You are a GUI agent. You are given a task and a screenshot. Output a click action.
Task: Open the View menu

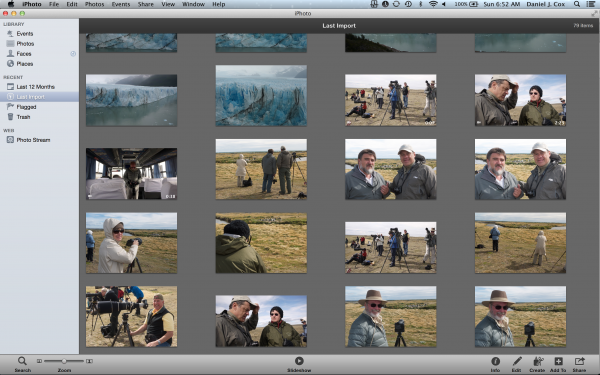coord(168,4)
